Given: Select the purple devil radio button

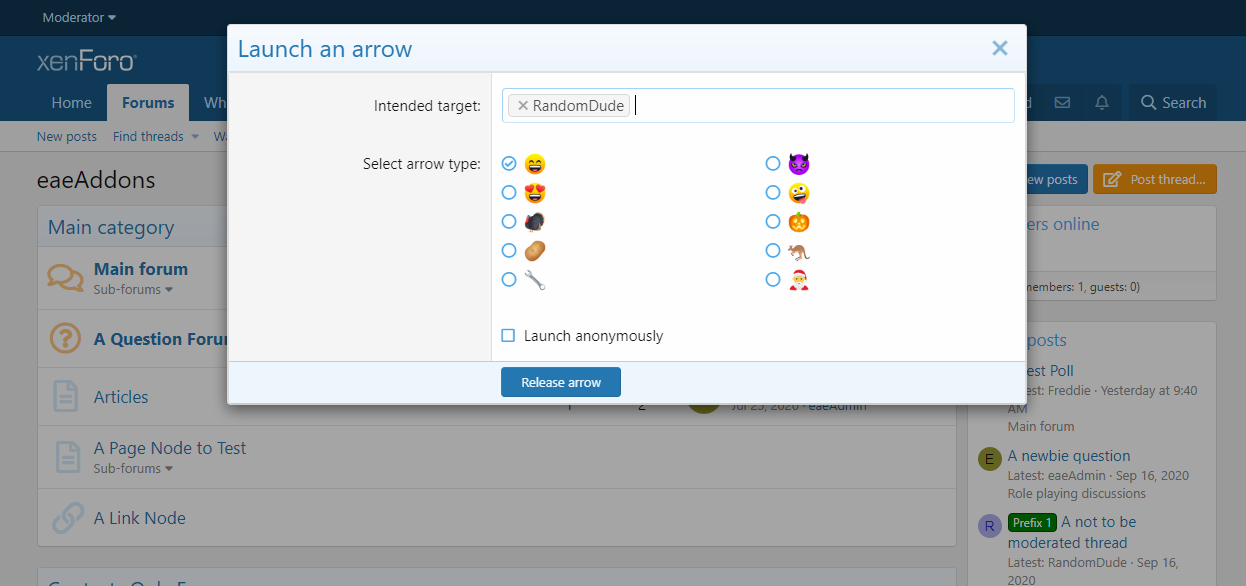Looking at the screenshot, I should point(772,164).
